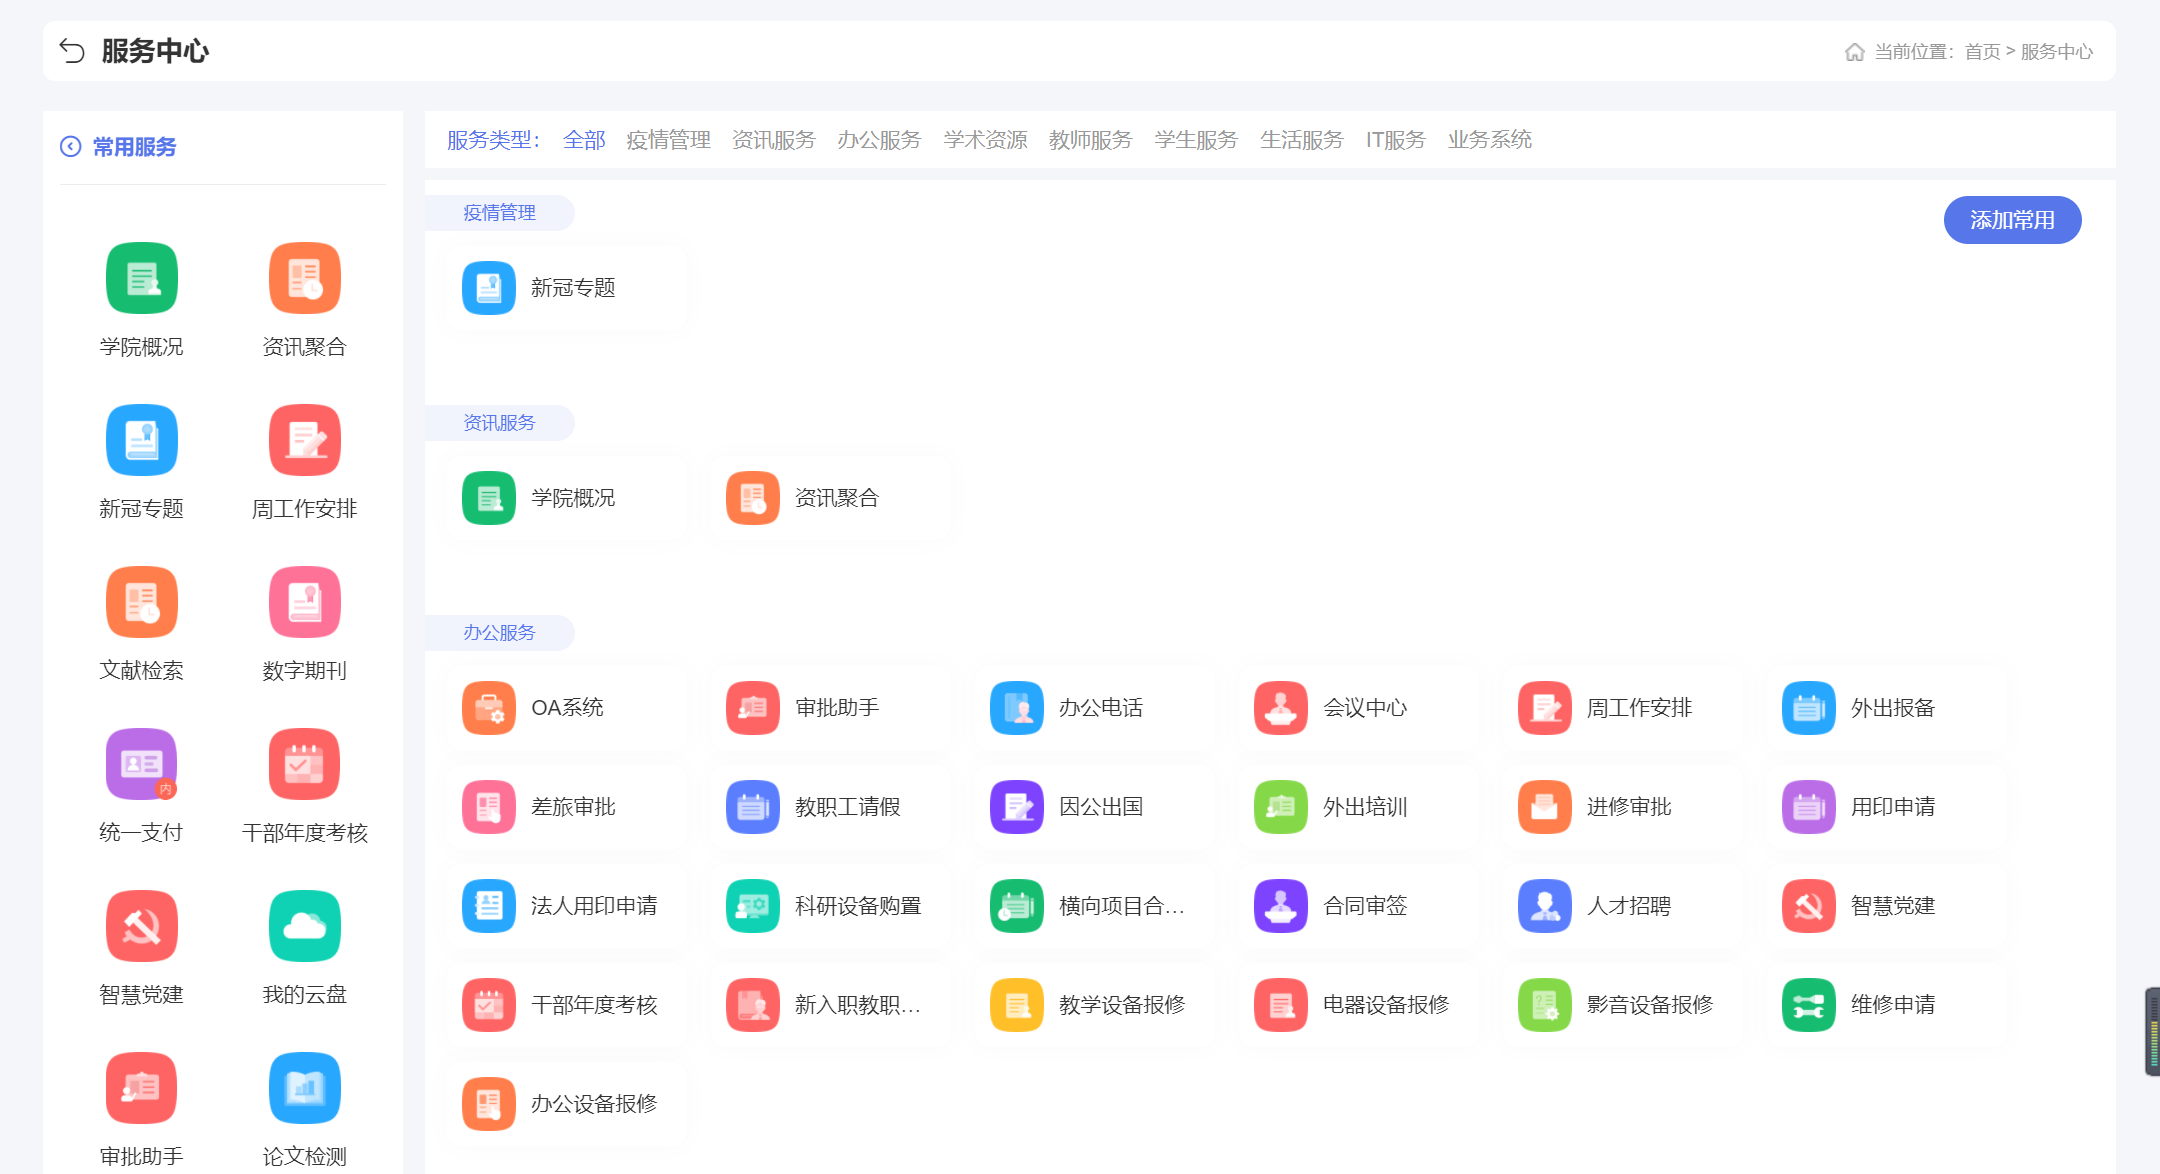The width and height of the screenshot is (2160, 1174).
Task: Open the 文献检索 sidebar icon
Action: (x=141, y=603)
